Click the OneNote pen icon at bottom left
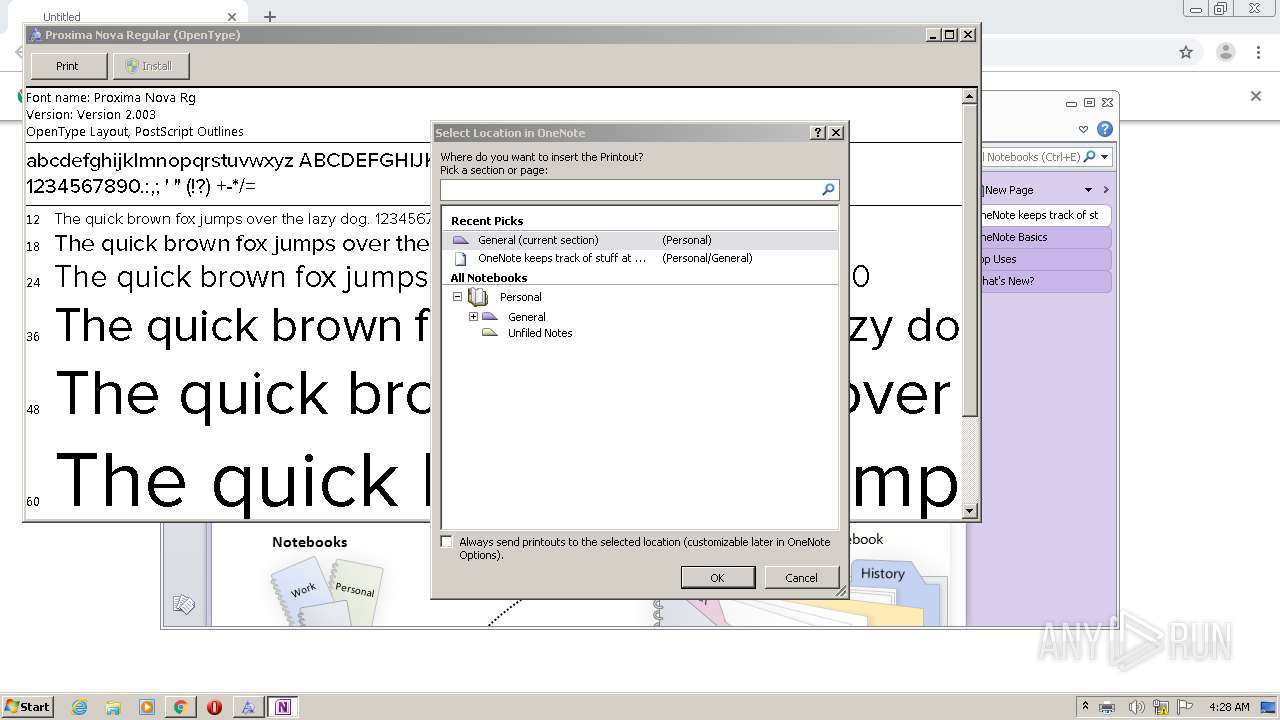This screenshot has width=1280, height=720. [x=183, y=604]
